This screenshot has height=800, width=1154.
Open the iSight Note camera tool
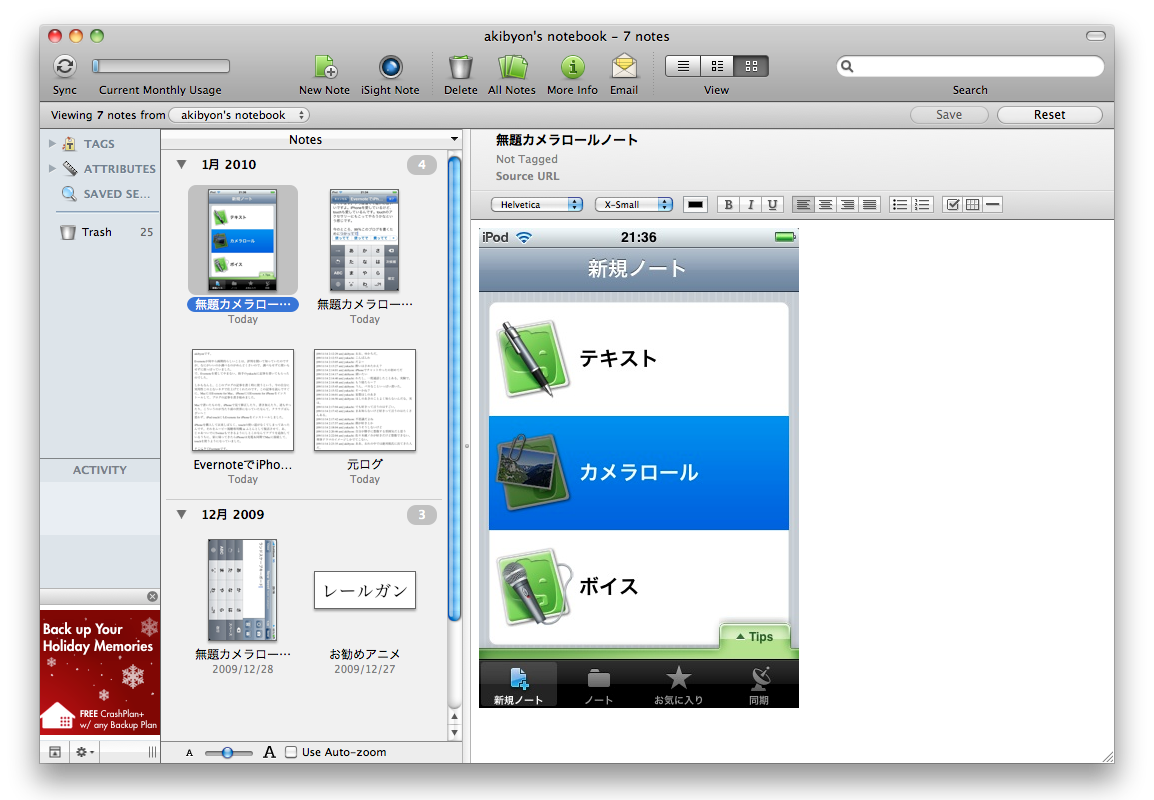click(390, 67)
